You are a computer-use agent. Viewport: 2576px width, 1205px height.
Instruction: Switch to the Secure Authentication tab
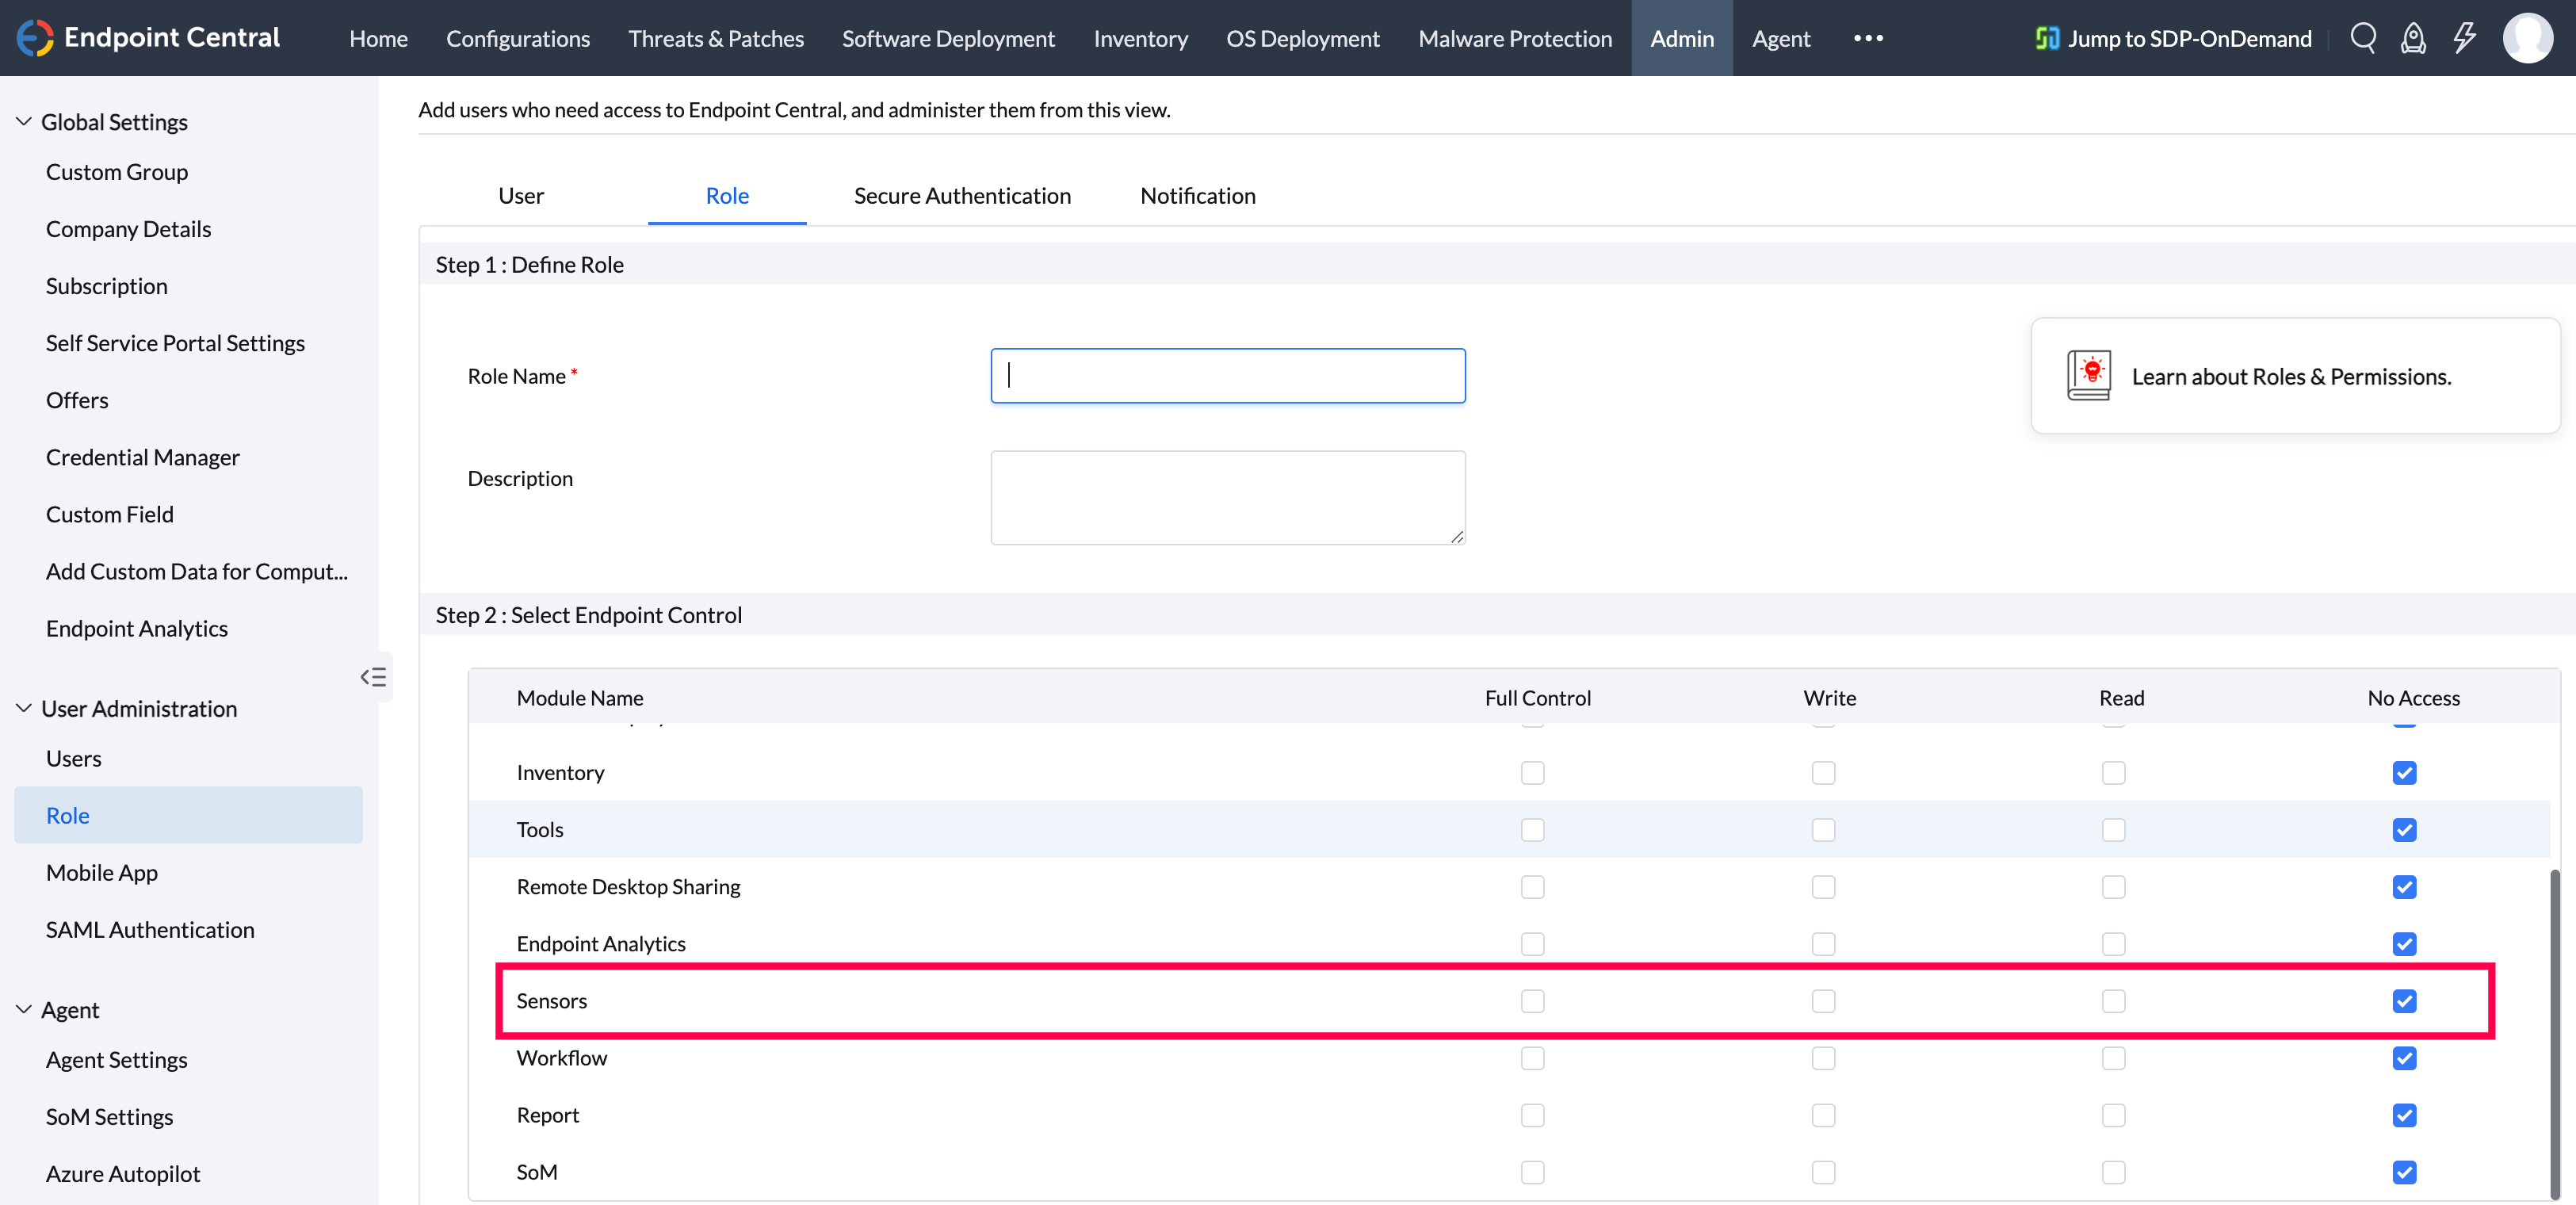coord(962,196)
